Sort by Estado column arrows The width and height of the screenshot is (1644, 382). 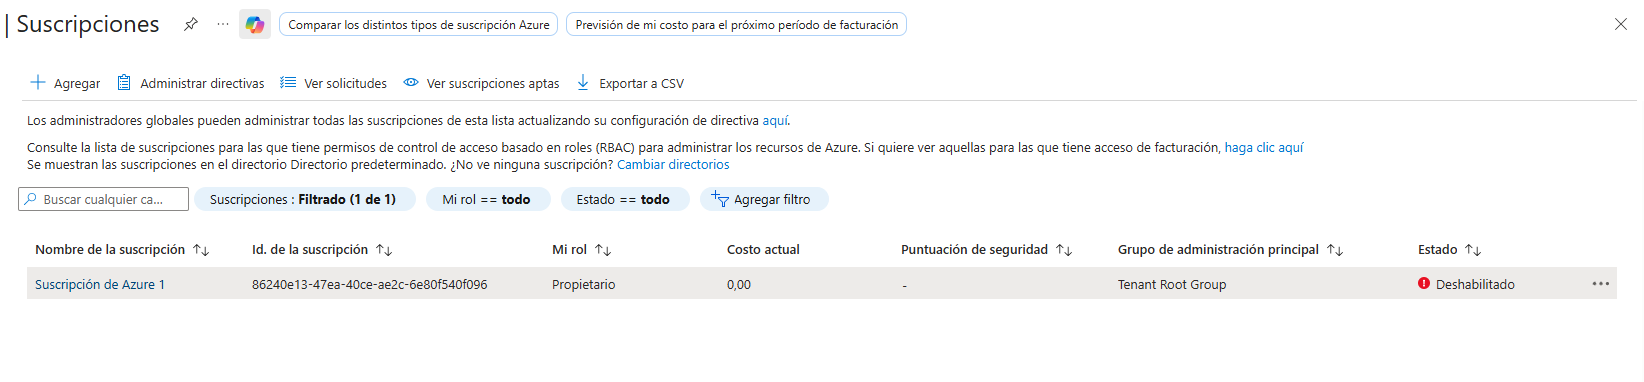point(1473,250)
